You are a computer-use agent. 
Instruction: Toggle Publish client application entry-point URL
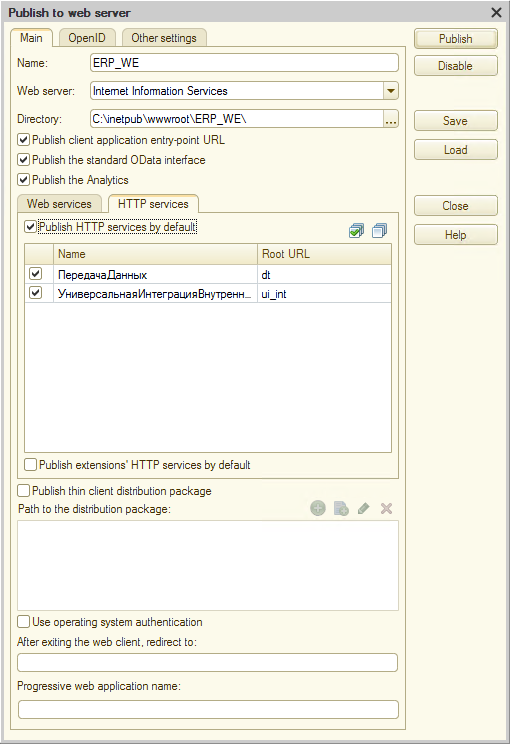coord(23,140)
